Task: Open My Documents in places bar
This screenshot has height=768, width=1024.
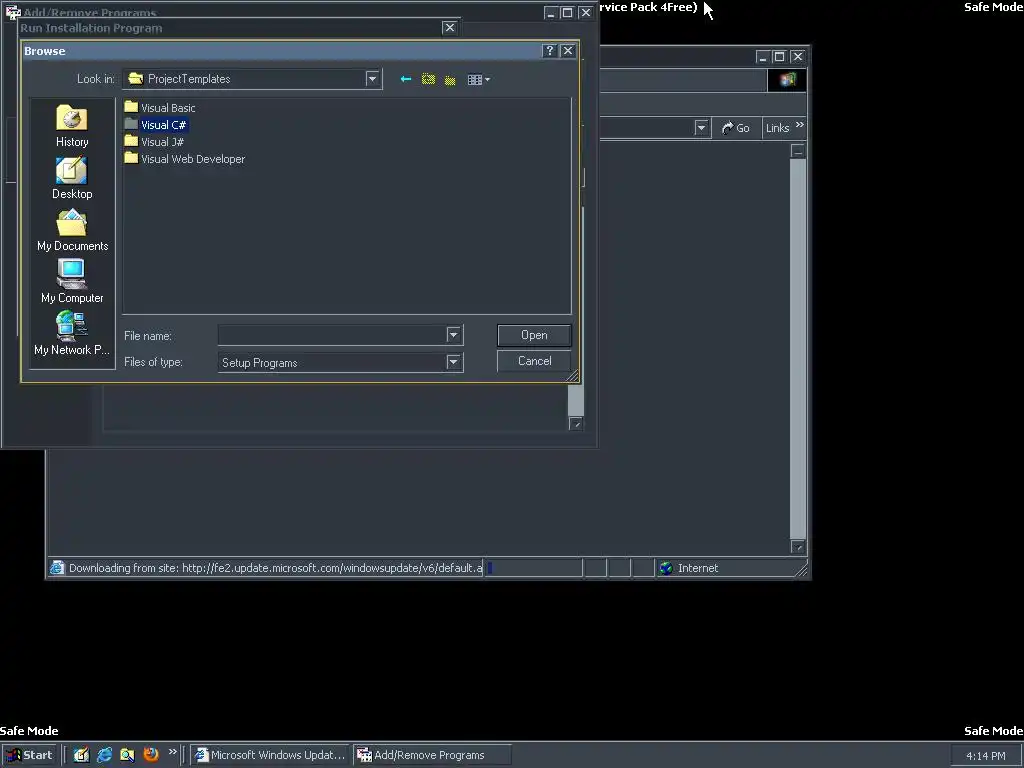Action: 72,231
